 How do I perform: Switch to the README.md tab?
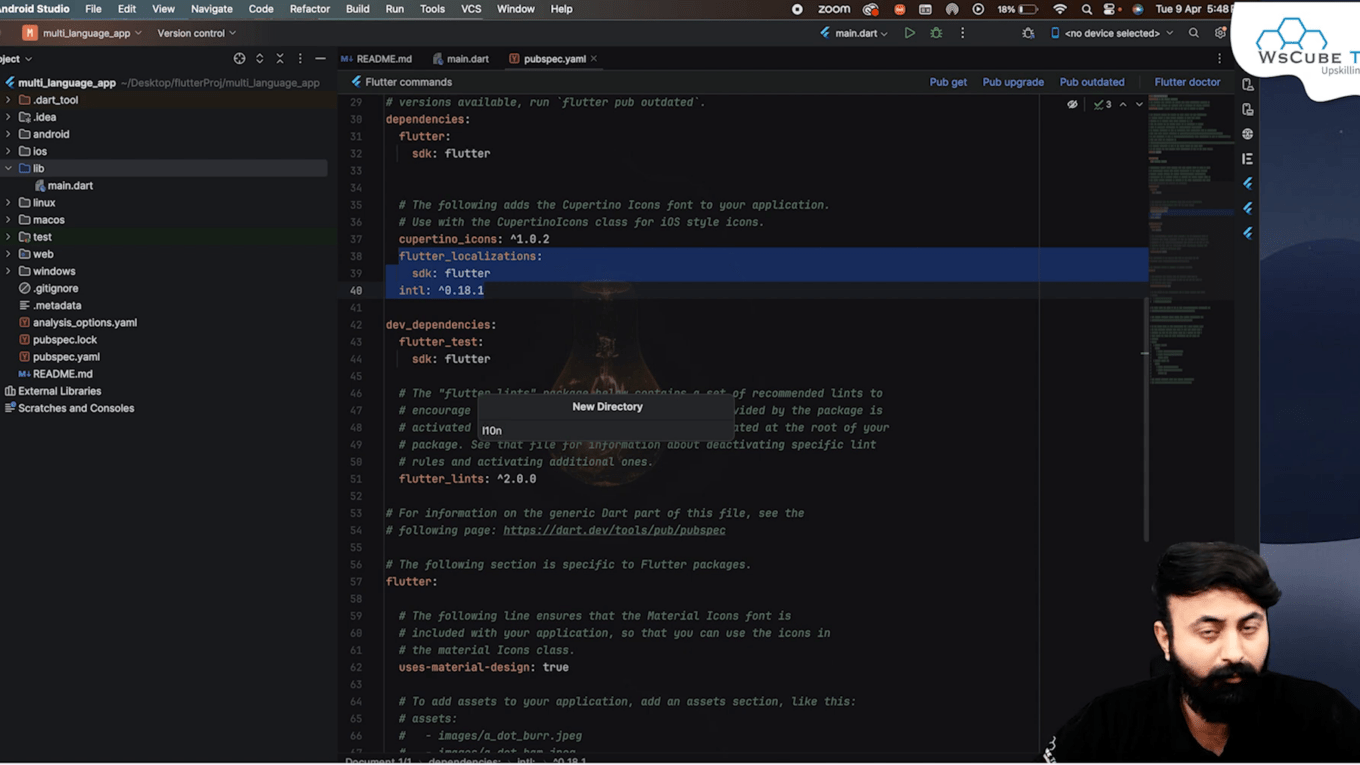click(x=376, y=59)
